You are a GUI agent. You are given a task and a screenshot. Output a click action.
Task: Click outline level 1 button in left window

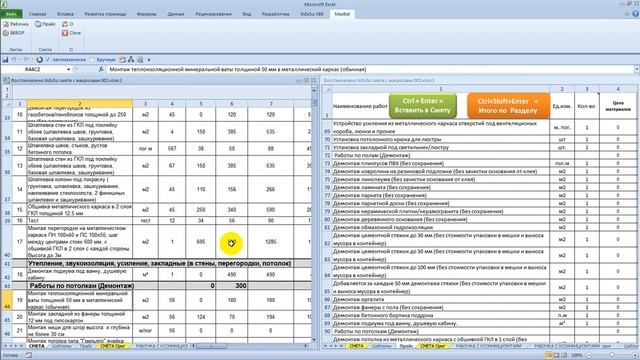[x=7, y=89]
